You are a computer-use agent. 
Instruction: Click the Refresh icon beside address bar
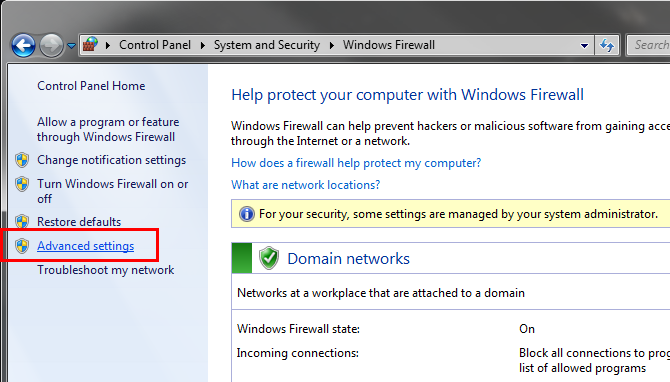tap(607, 45)
